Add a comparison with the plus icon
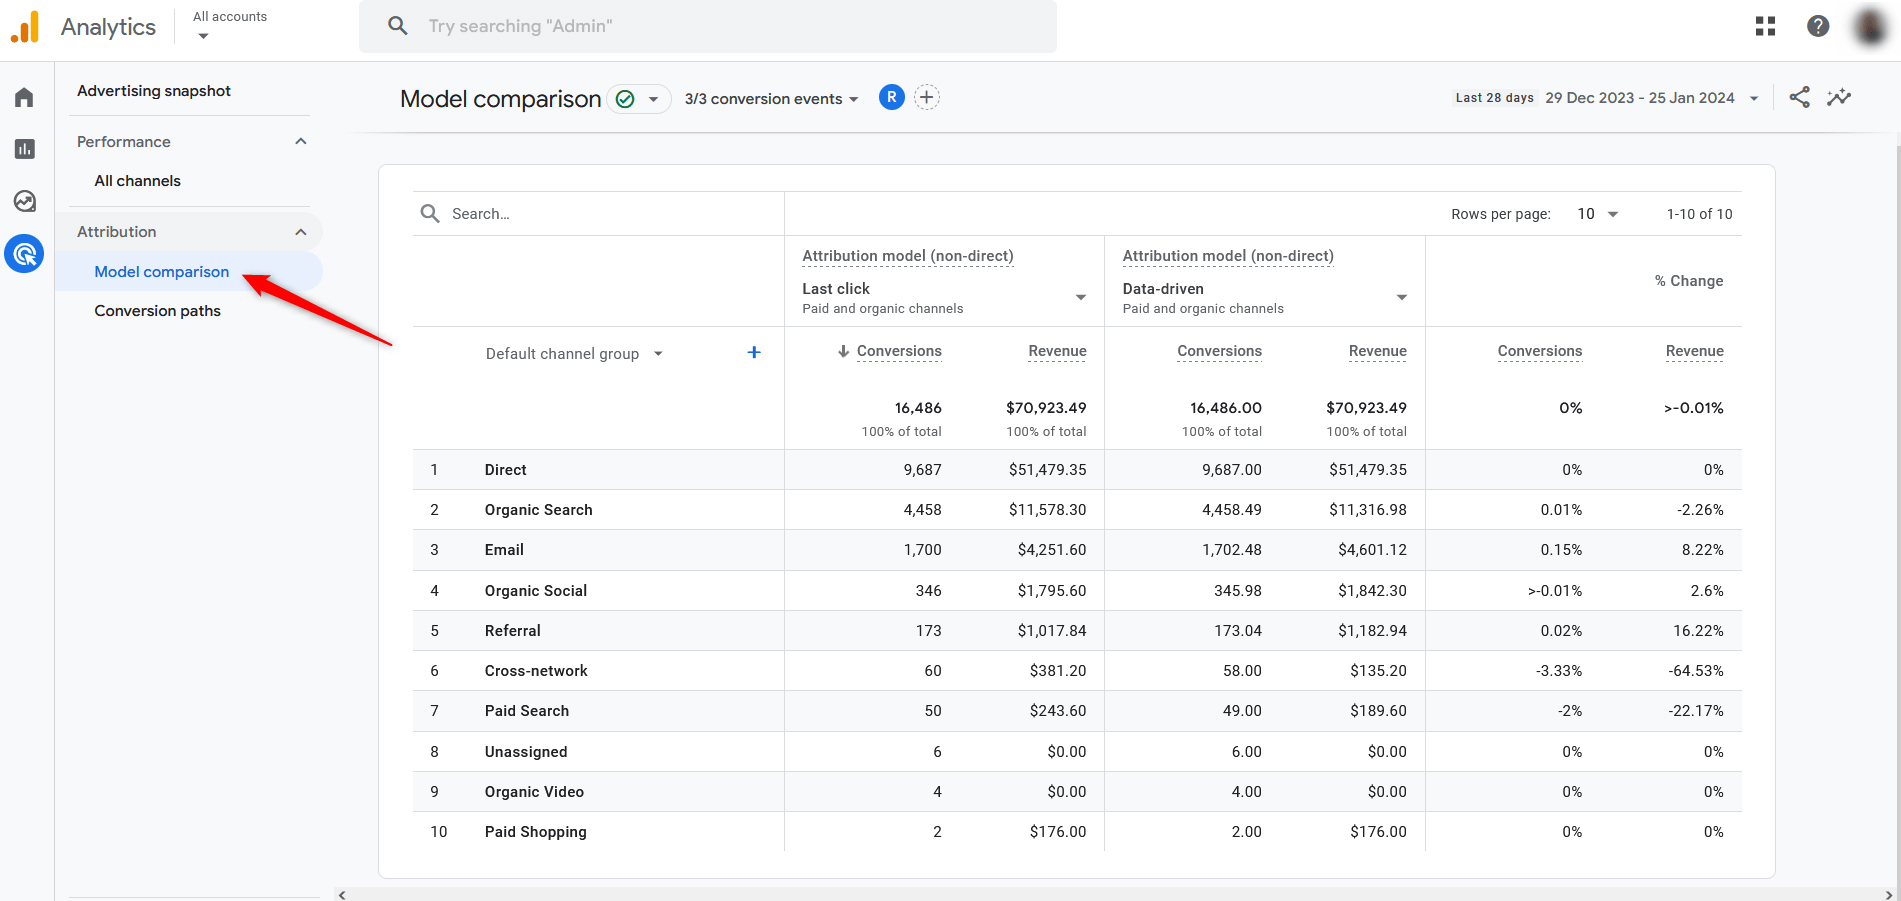 point(927,97)
